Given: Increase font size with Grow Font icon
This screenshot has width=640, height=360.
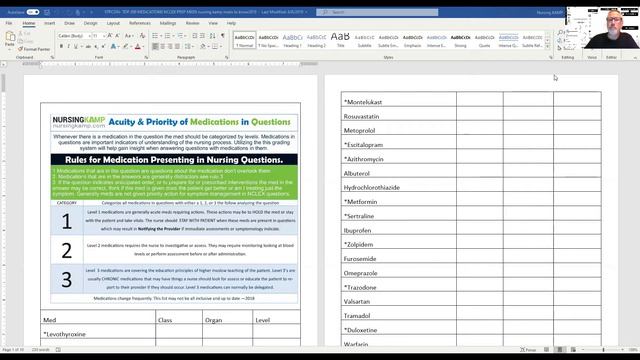Looking at the screenshot, I should 110,36.
